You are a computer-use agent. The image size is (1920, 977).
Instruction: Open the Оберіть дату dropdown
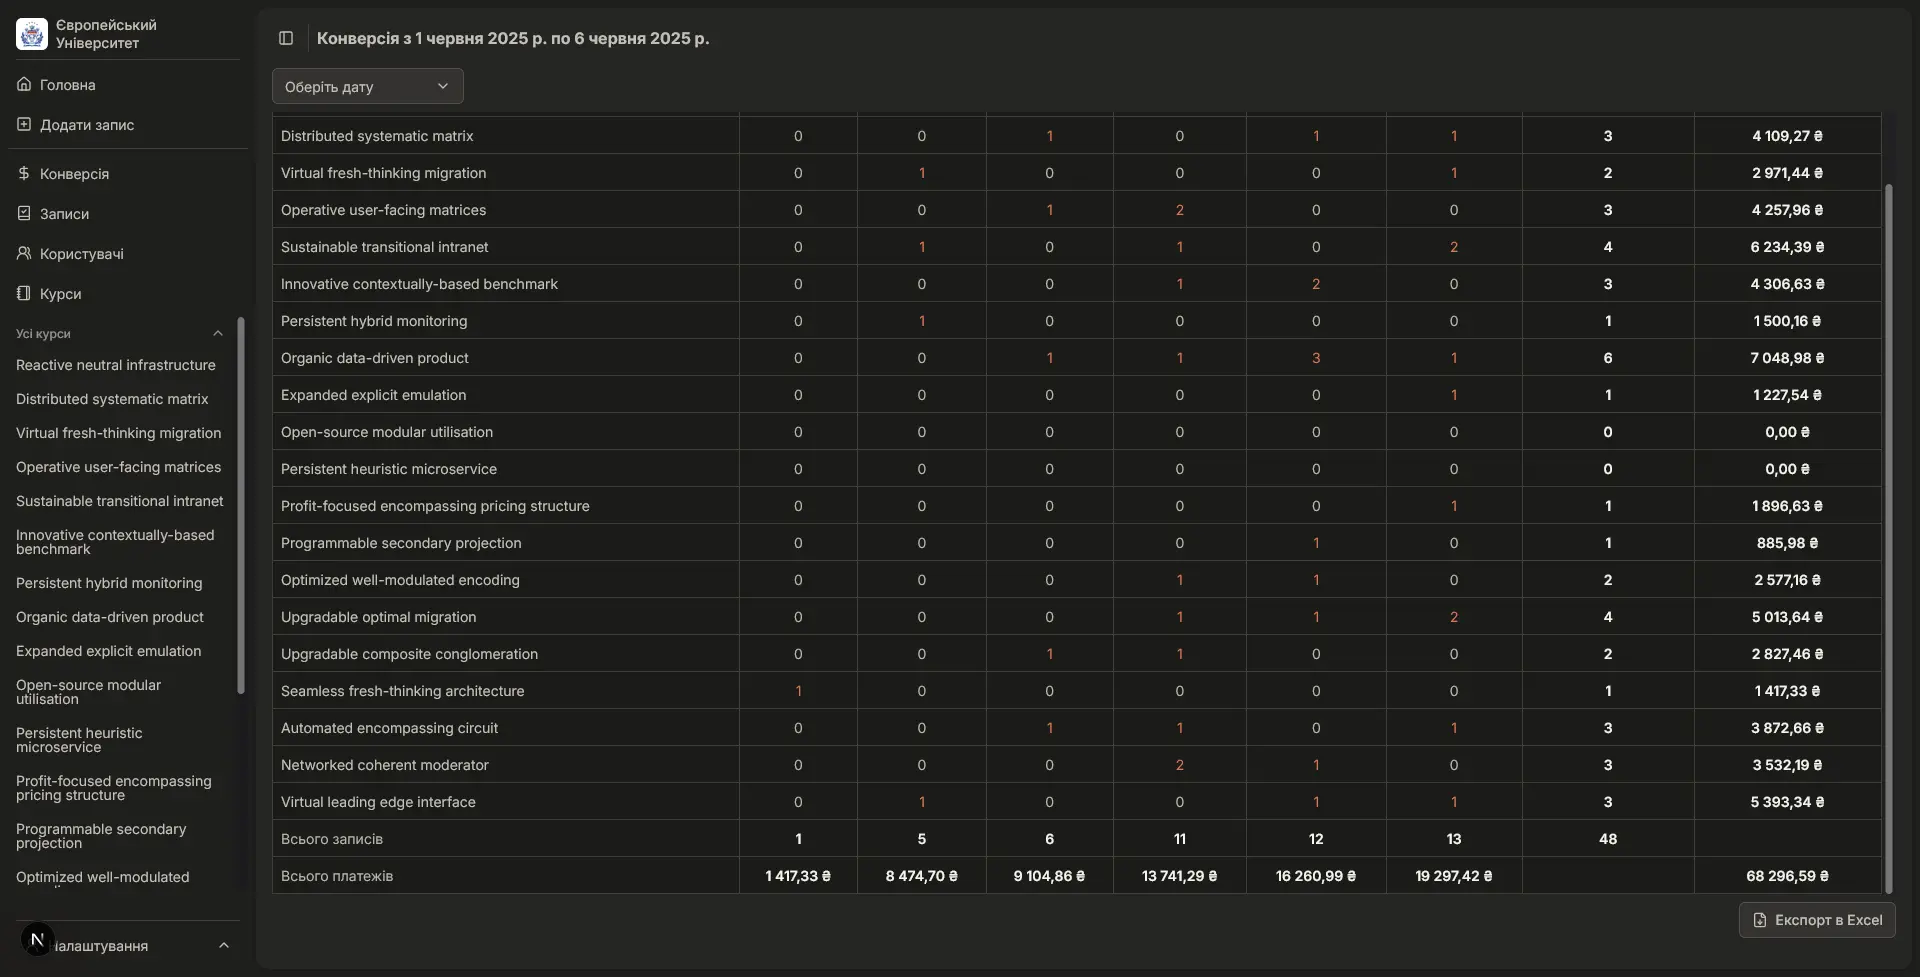pos(368,86)
